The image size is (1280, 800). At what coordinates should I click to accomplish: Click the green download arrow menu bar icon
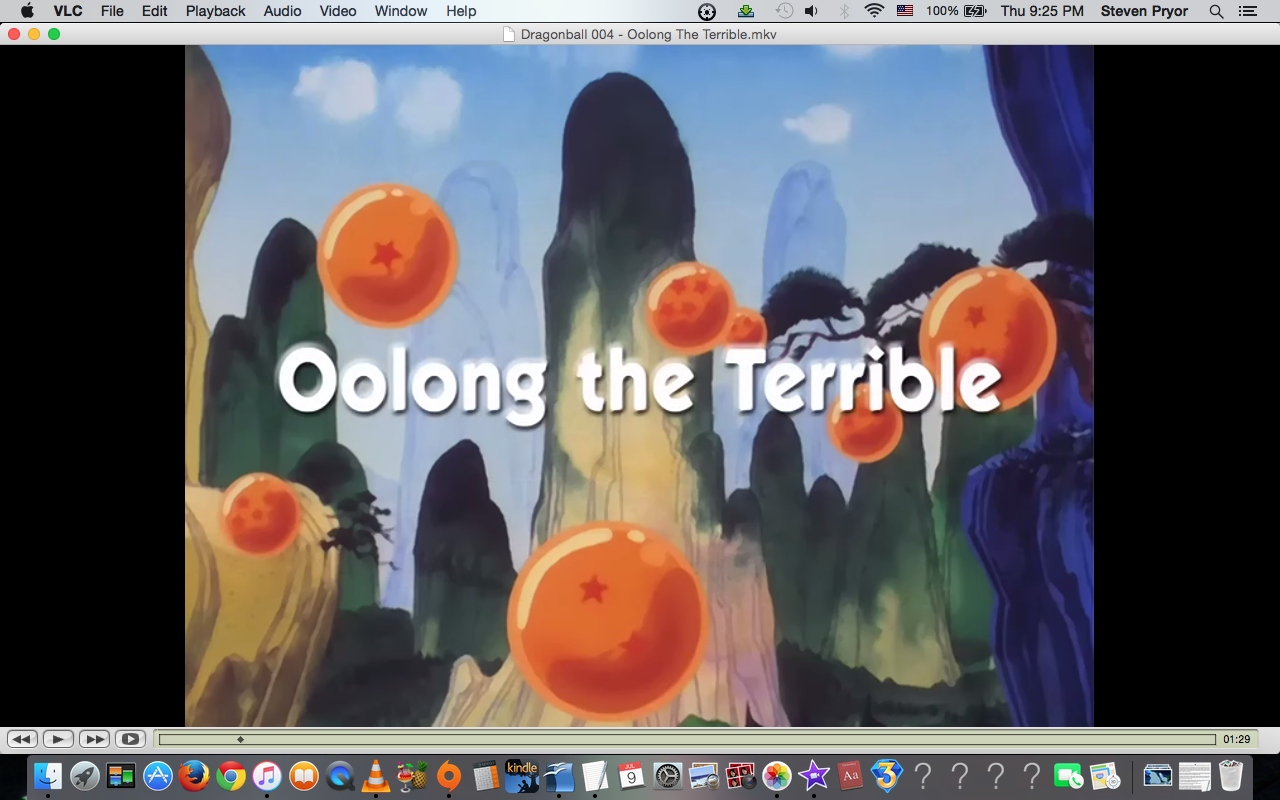[x=746, y=11]
